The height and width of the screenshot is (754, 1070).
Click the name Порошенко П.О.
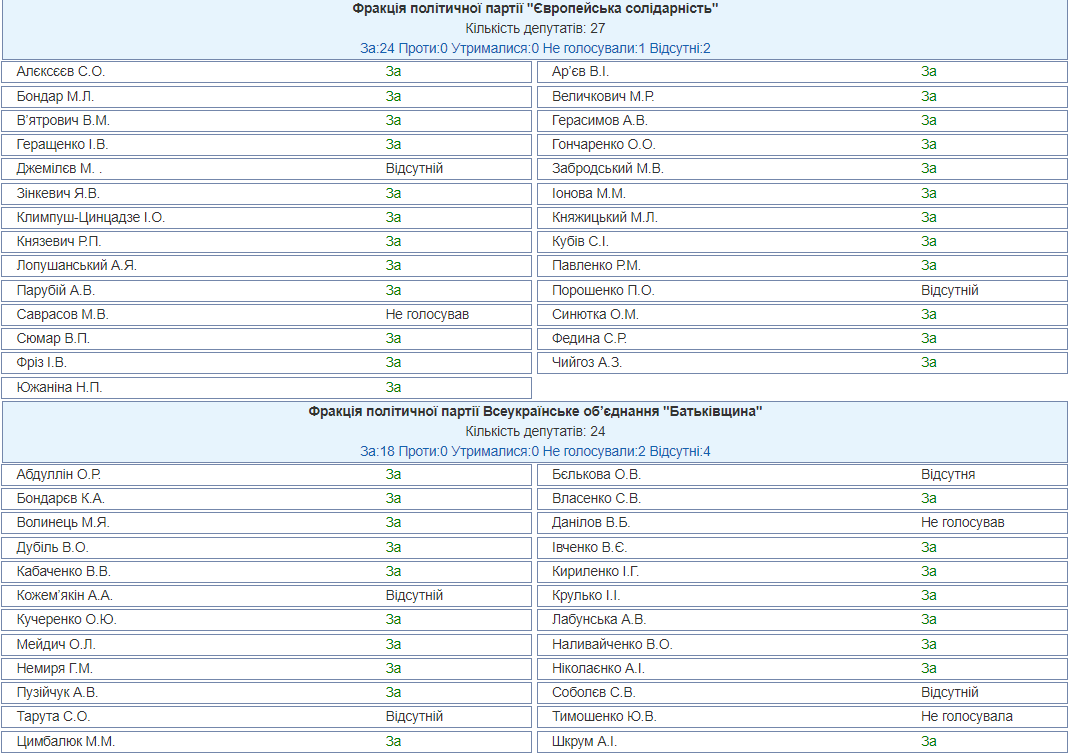point(603,290)
